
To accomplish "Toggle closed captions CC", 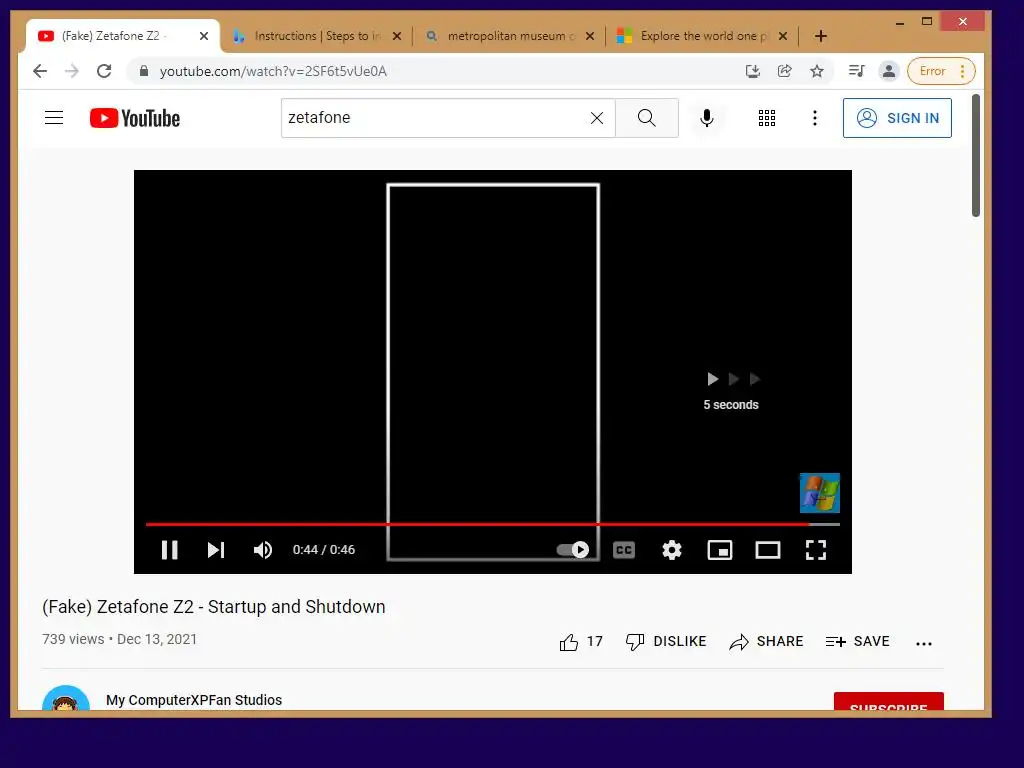I will click(624, 550).
